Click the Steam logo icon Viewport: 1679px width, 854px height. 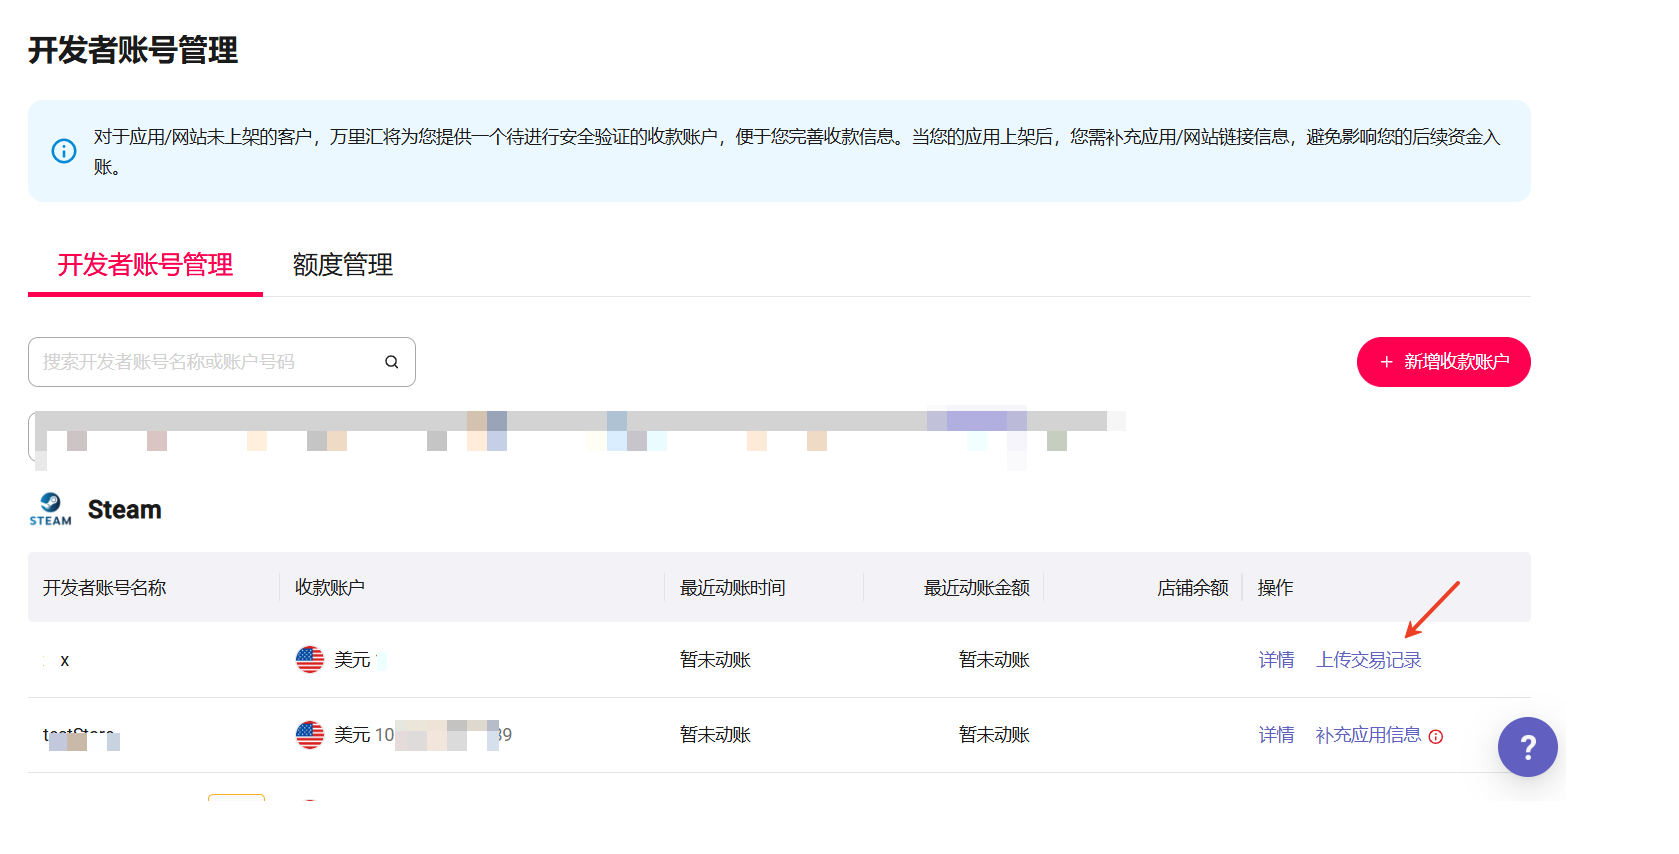coord(50,509)
